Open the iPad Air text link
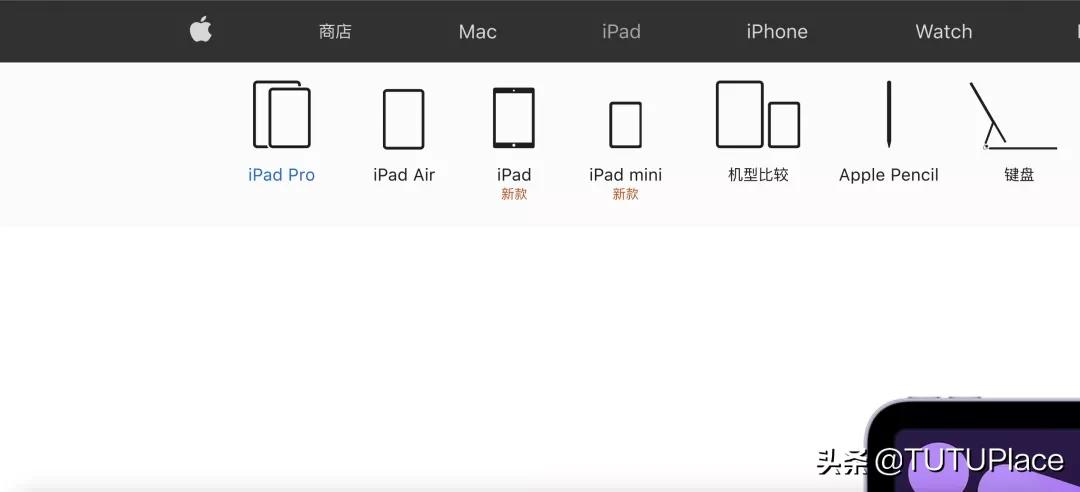The image size is (1080, 492). tap(404, 175)
